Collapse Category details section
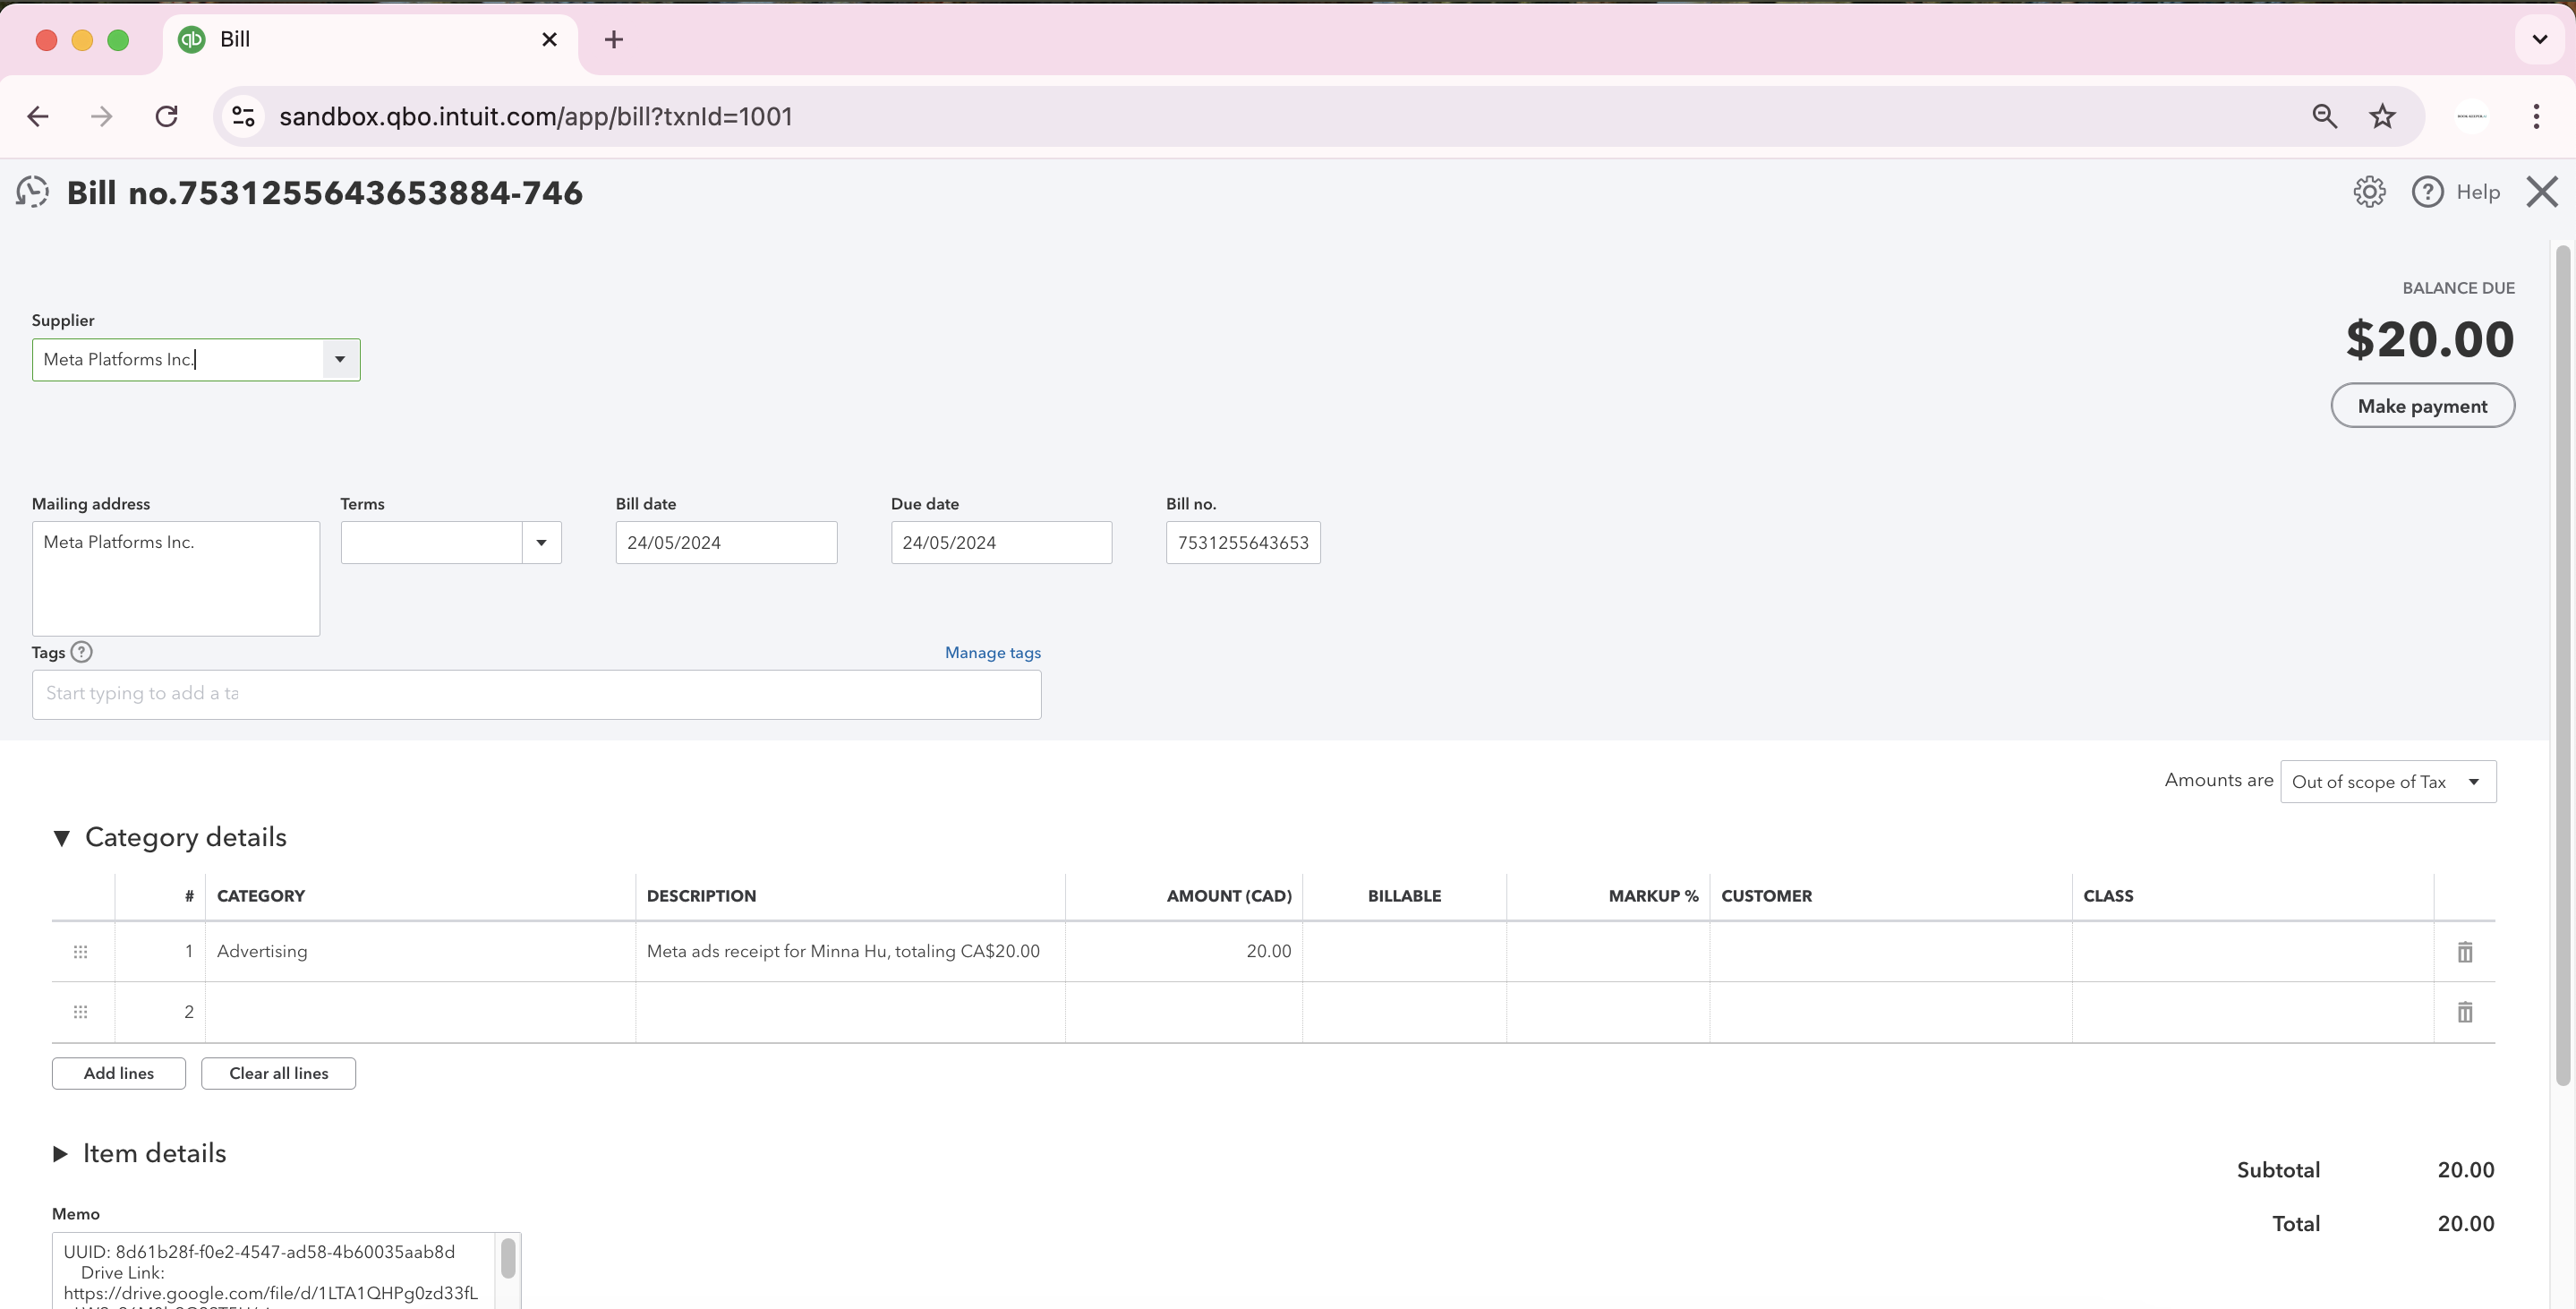 coord(62,838)
